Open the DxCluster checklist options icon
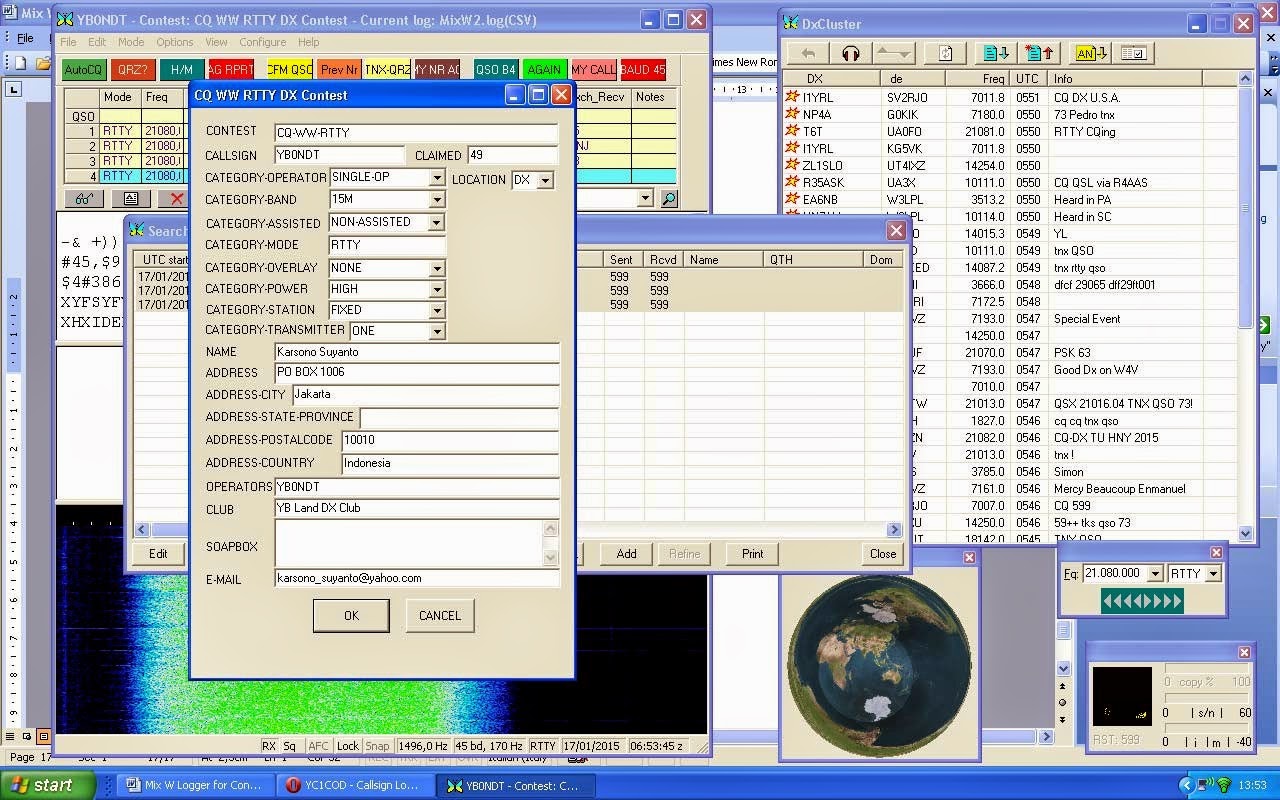Viewport: 1280px width, 800px height. (x=1133, y=54)
